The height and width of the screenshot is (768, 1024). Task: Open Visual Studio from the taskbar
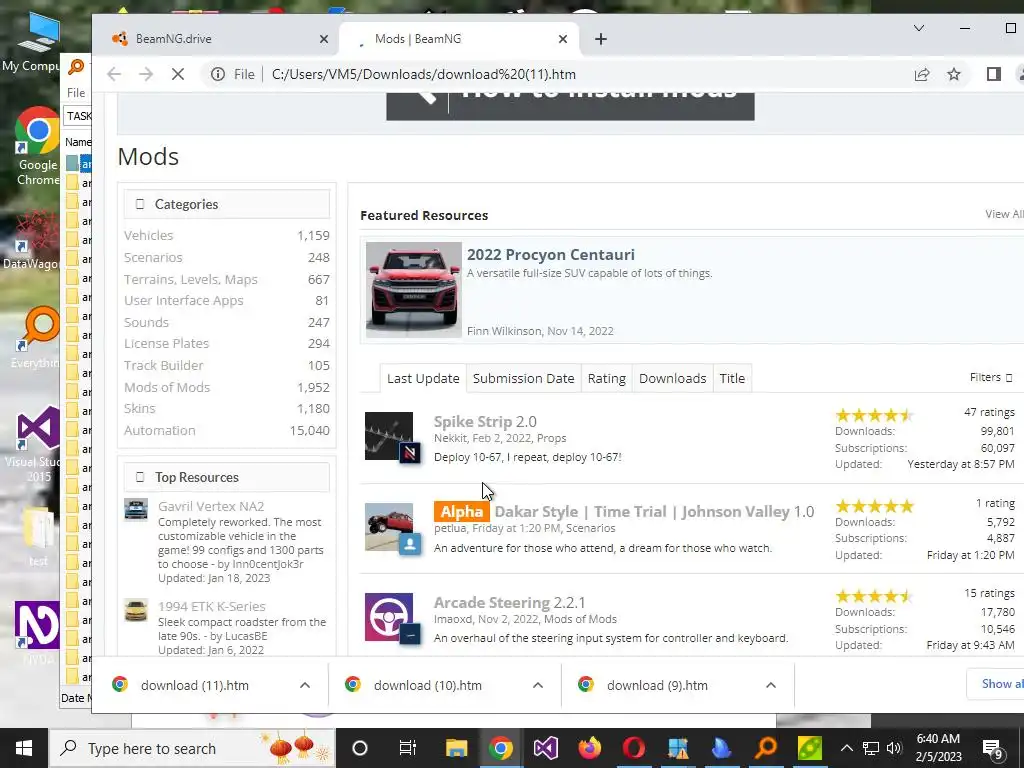coord(545,748)
